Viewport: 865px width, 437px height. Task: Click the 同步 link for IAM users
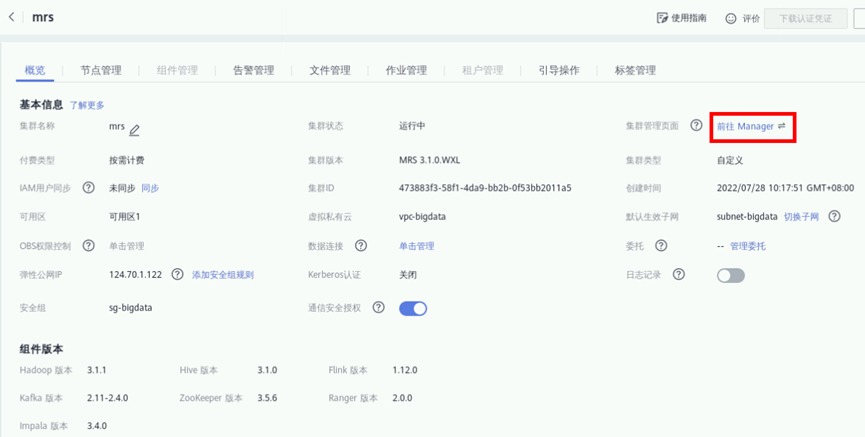pyautogui.click(x=150, y=187)
